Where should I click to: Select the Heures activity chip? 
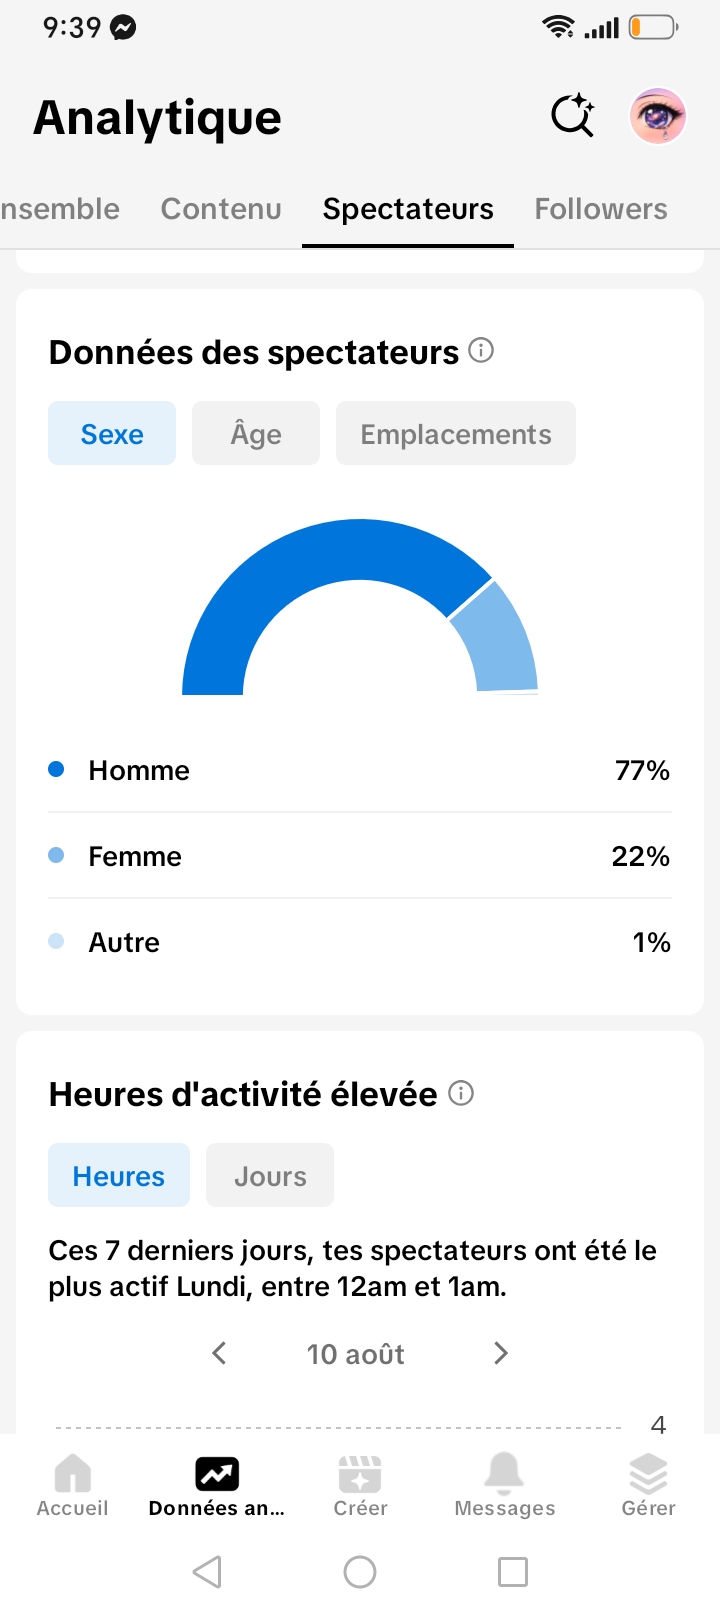pos(119,1175)
